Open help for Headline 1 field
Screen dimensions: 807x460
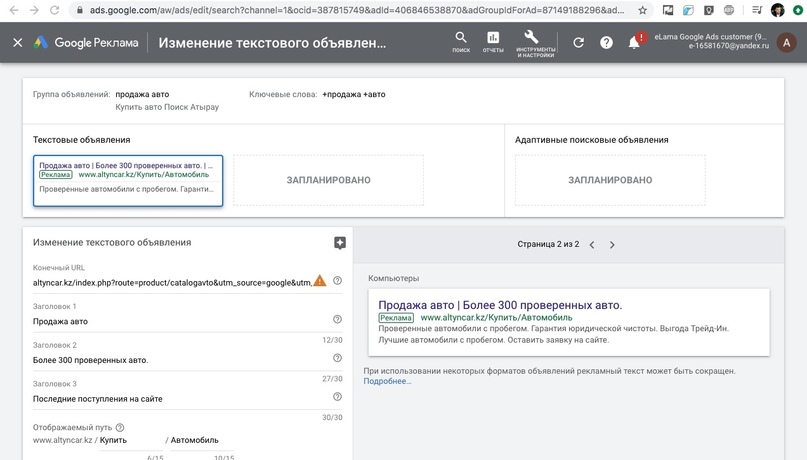tap(337, 319)
